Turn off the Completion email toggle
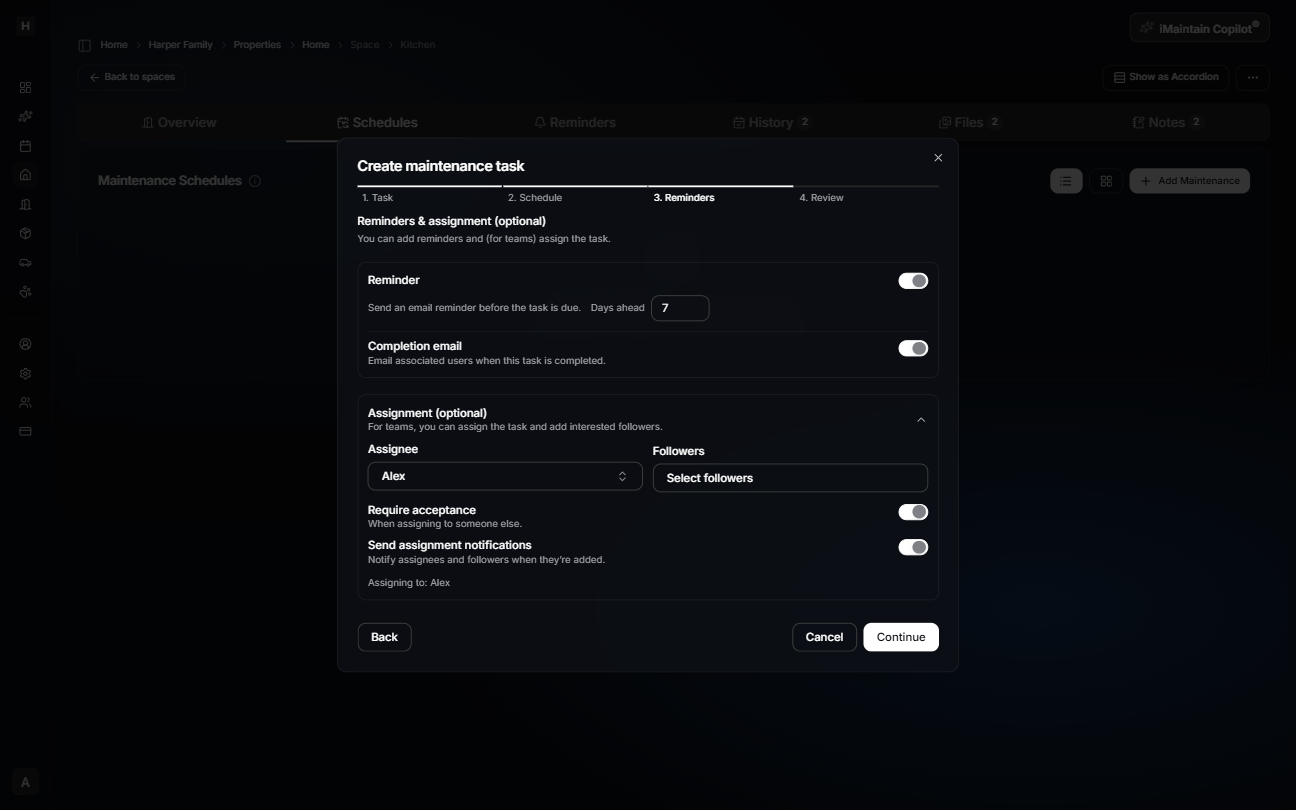Viewport: 1296px width, 810px height. (x=913, y=348)
